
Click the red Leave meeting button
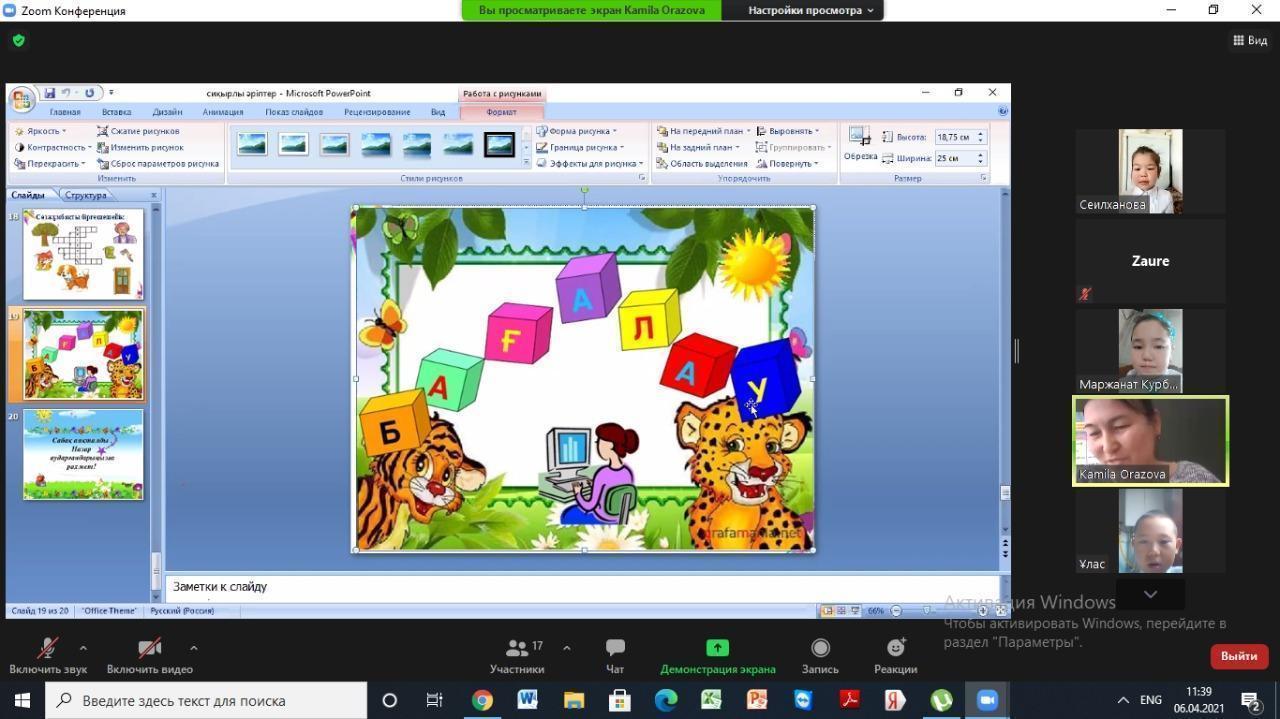[x=1238, y=656]
